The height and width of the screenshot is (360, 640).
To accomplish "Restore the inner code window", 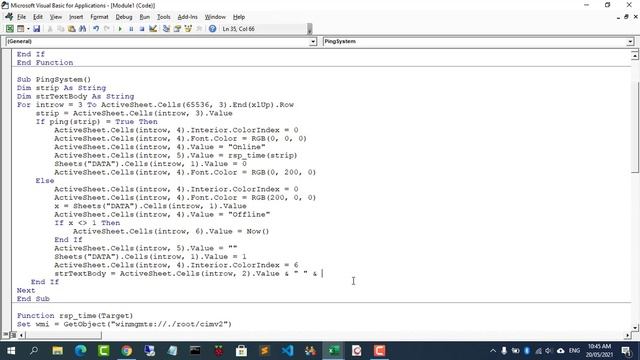I will 626,17.
